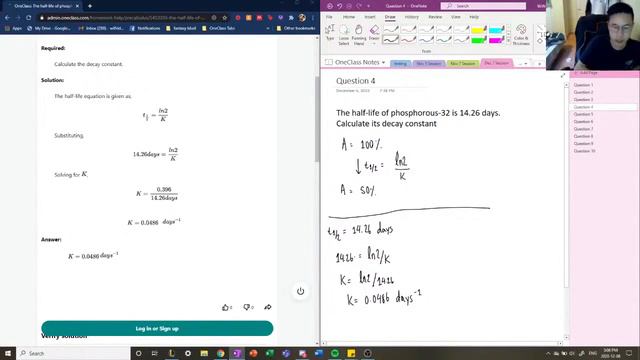The width and height of the screenshot is (640, 360).
Task: Select the Type tool in OneNote's Draw ribbon
Action: pyautogui.click(x=330, y=33)
